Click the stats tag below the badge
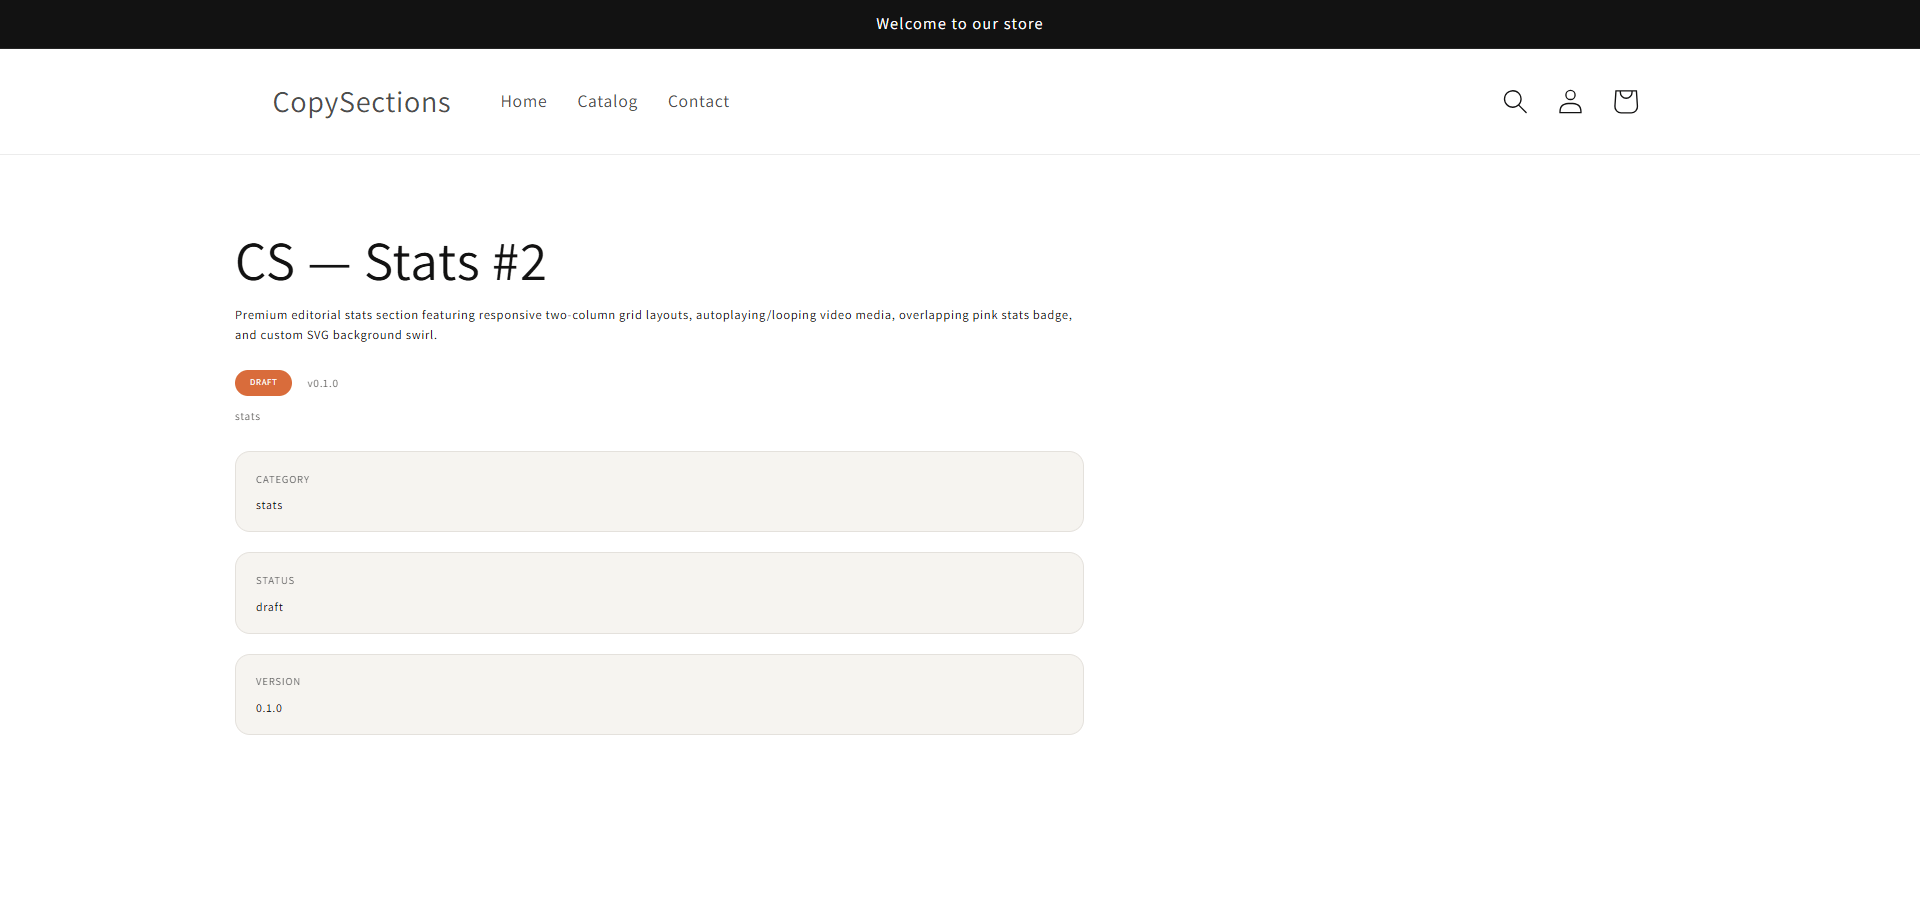 pos(248,417)
